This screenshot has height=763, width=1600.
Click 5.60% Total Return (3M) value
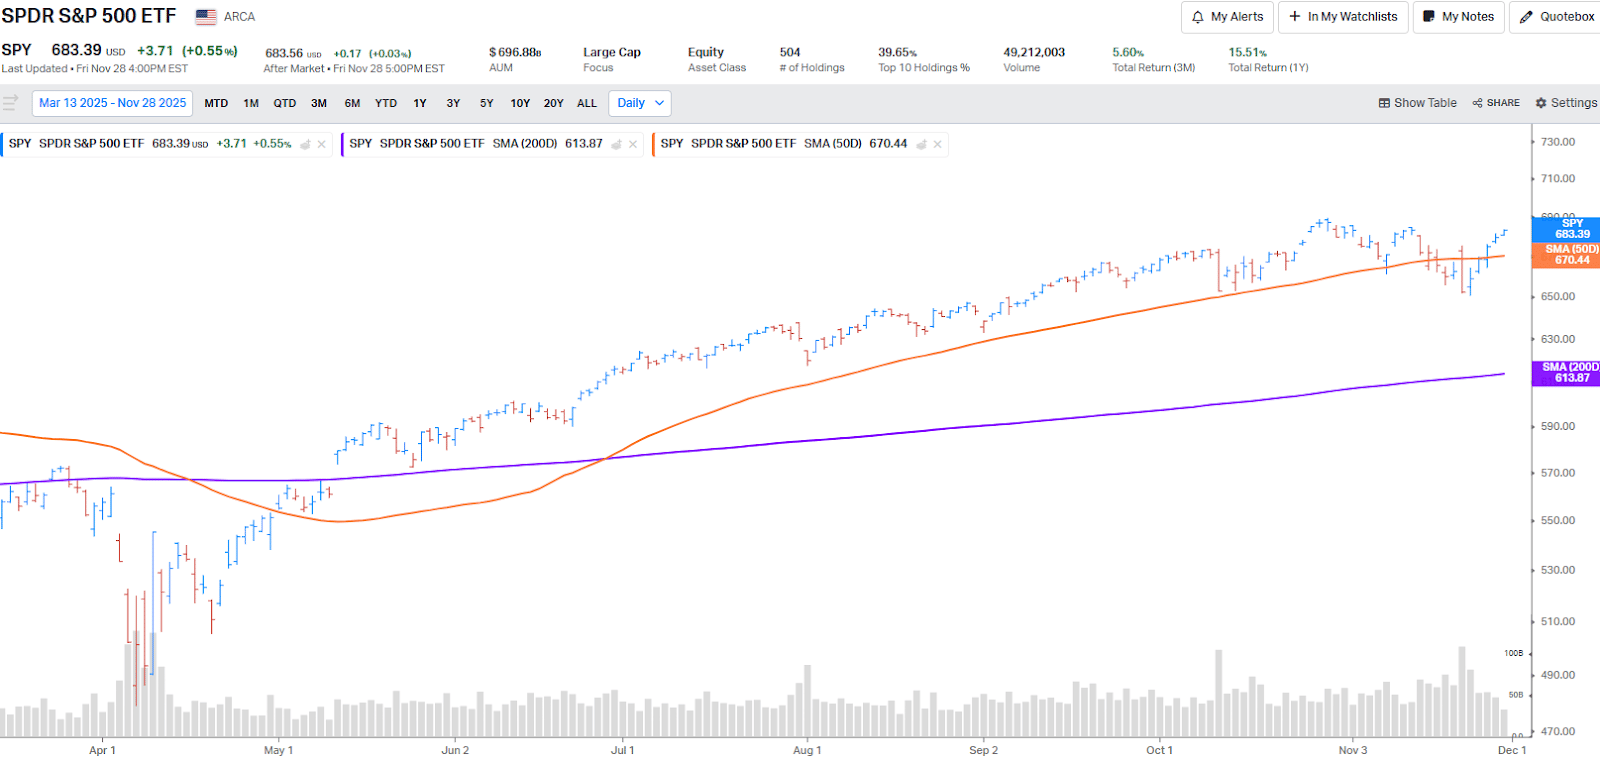coord(1128,52)
